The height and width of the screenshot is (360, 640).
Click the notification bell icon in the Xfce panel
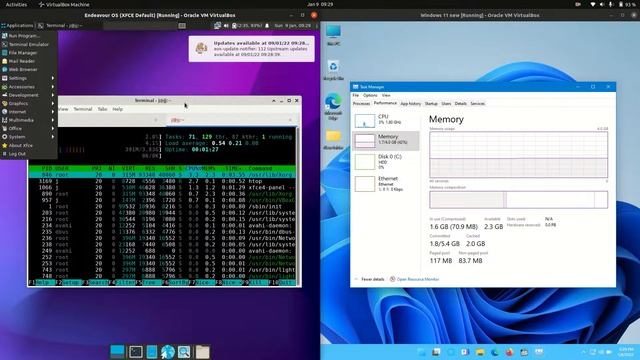click(x=267, y=25)
